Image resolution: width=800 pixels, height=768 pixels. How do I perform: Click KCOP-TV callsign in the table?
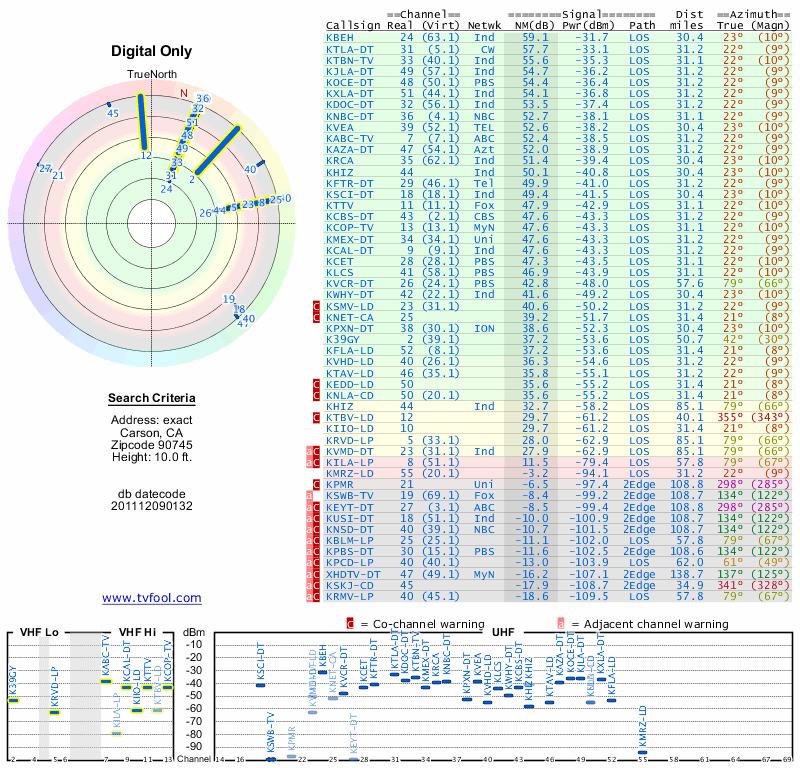pyautogui.click(x=349, y=228)
